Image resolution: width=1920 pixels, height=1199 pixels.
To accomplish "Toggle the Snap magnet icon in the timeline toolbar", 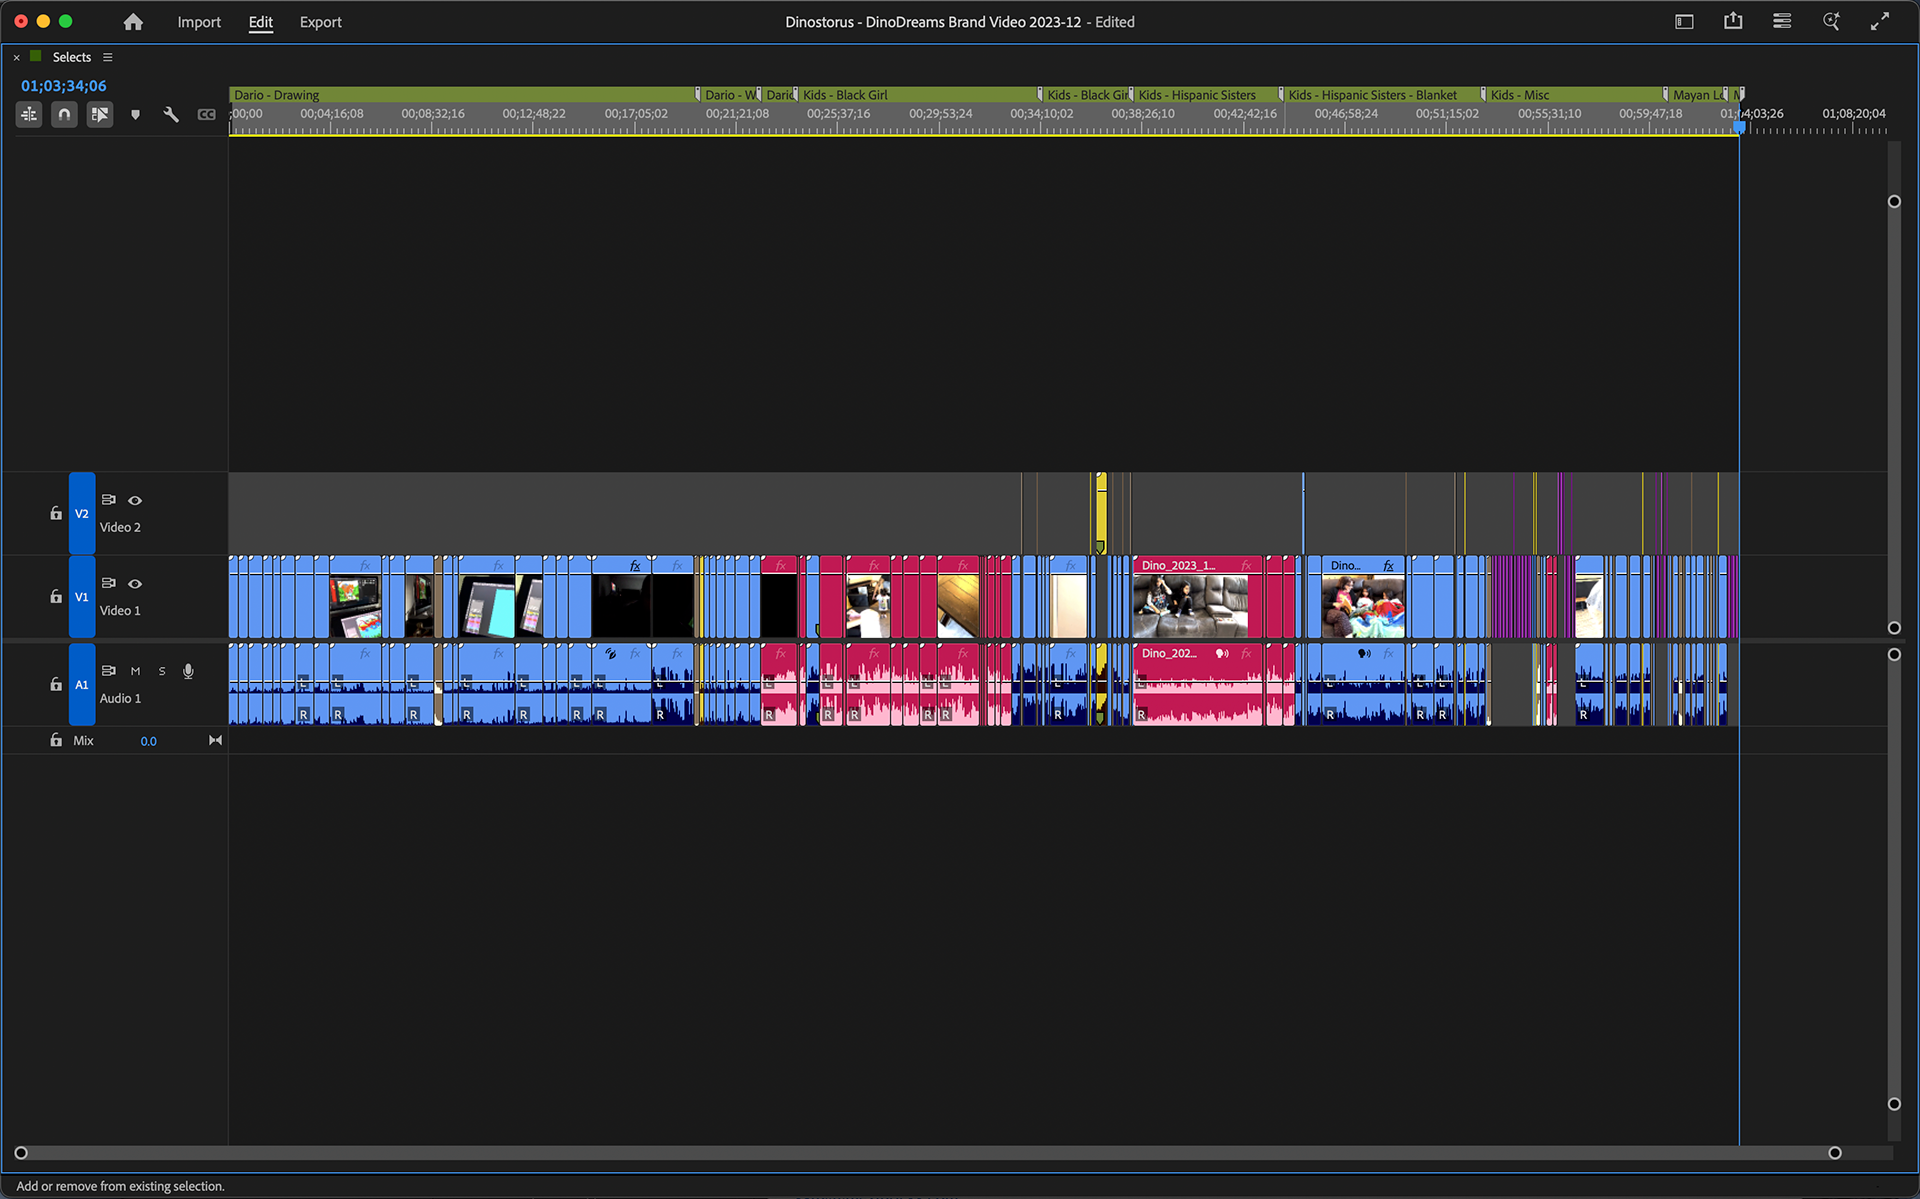I will (x=64, y=114).
